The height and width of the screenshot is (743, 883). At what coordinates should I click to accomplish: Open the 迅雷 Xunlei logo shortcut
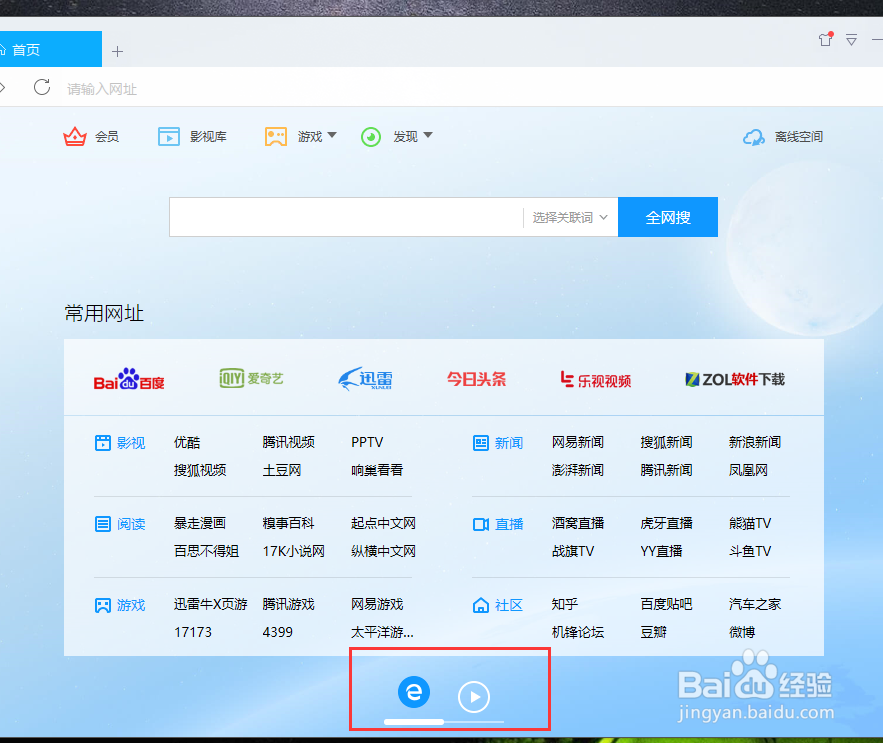365,379
